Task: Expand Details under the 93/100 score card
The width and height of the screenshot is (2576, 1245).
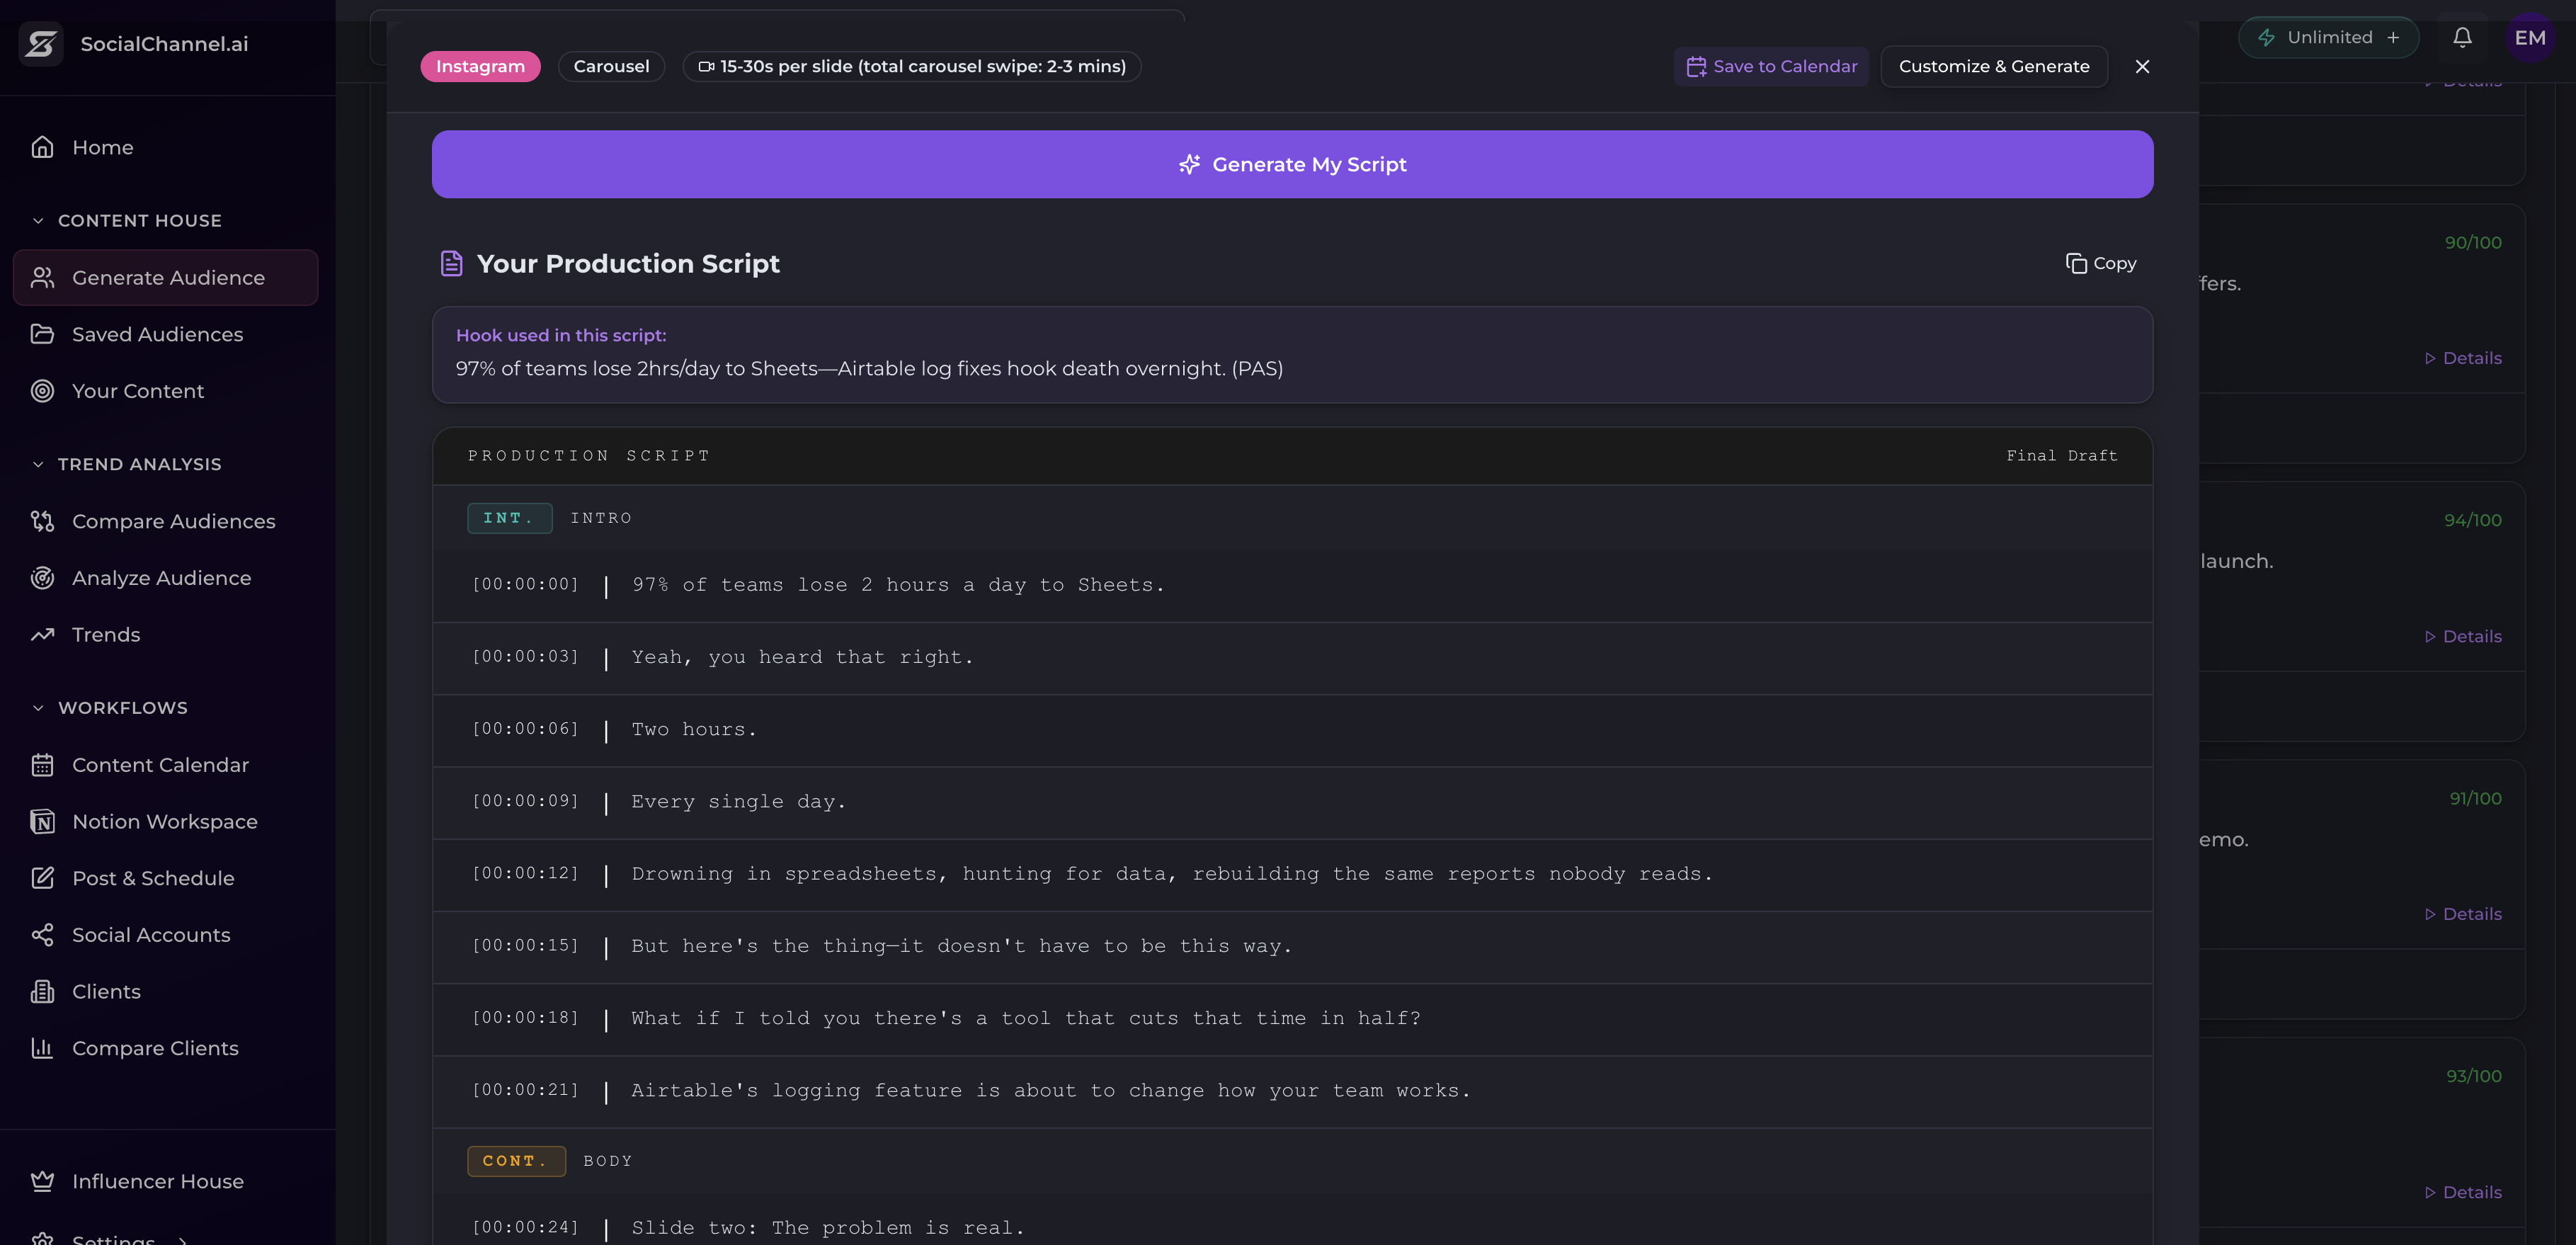Action: (x=2462, y=1192)
